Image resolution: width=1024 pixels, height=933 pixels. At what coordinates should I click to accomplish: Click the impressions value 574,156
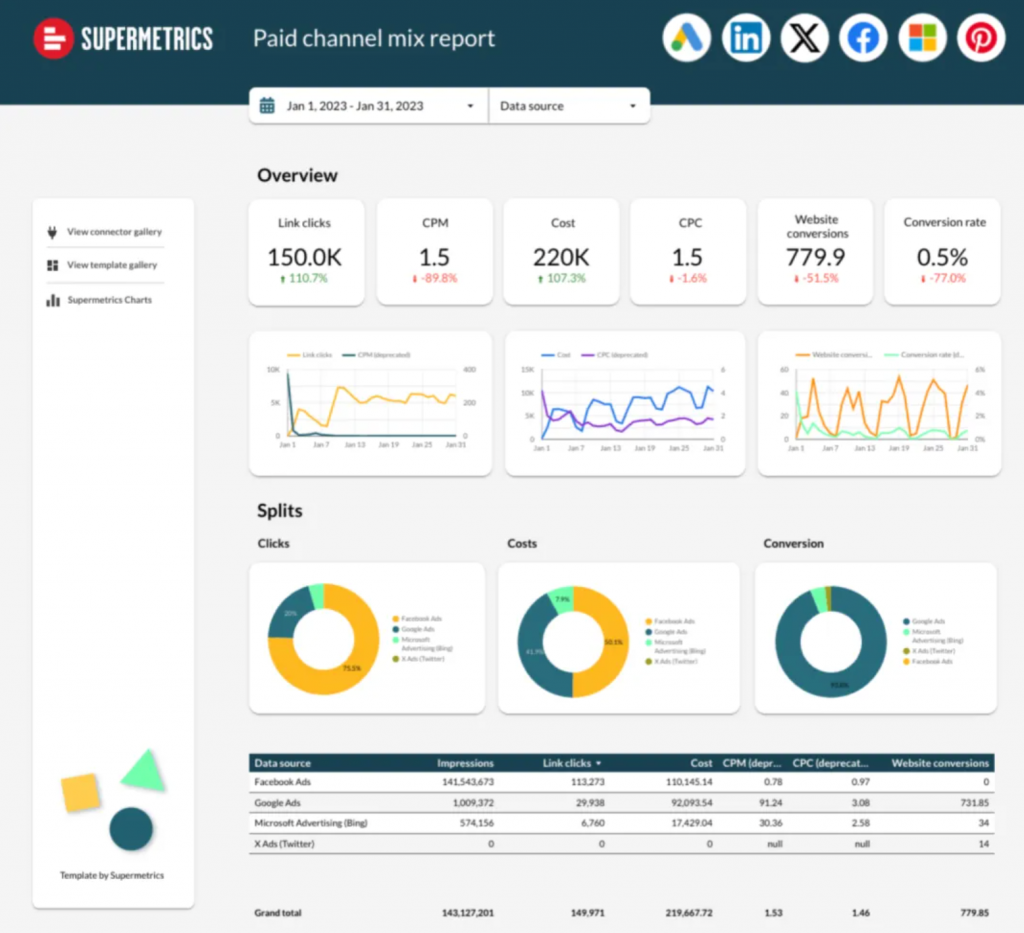477,823
